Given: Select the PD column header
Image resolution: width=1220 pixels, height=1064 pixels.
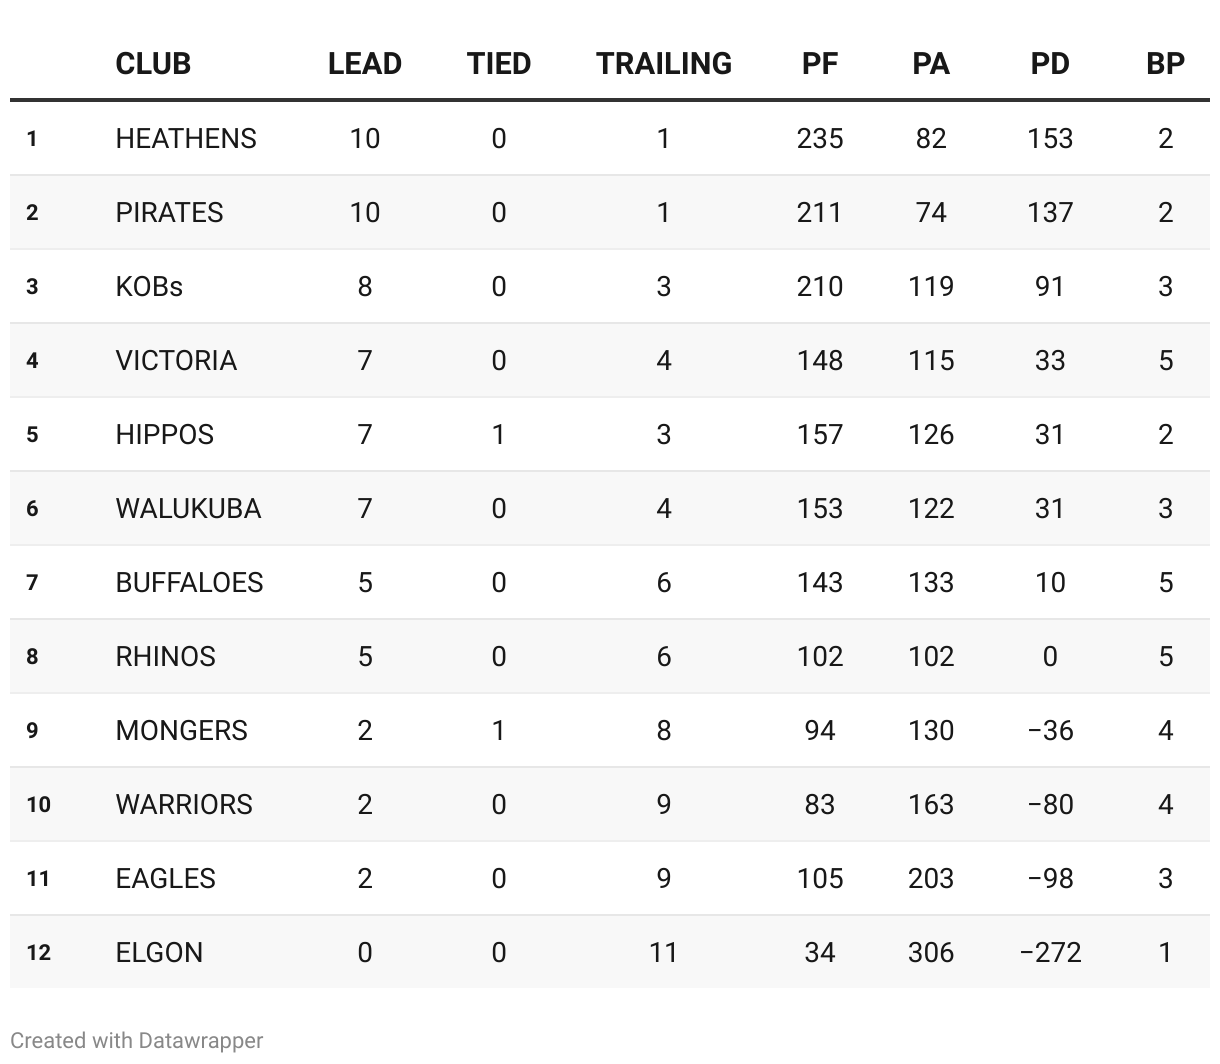Looking at the screenshot, I should tap(1050, 64).
